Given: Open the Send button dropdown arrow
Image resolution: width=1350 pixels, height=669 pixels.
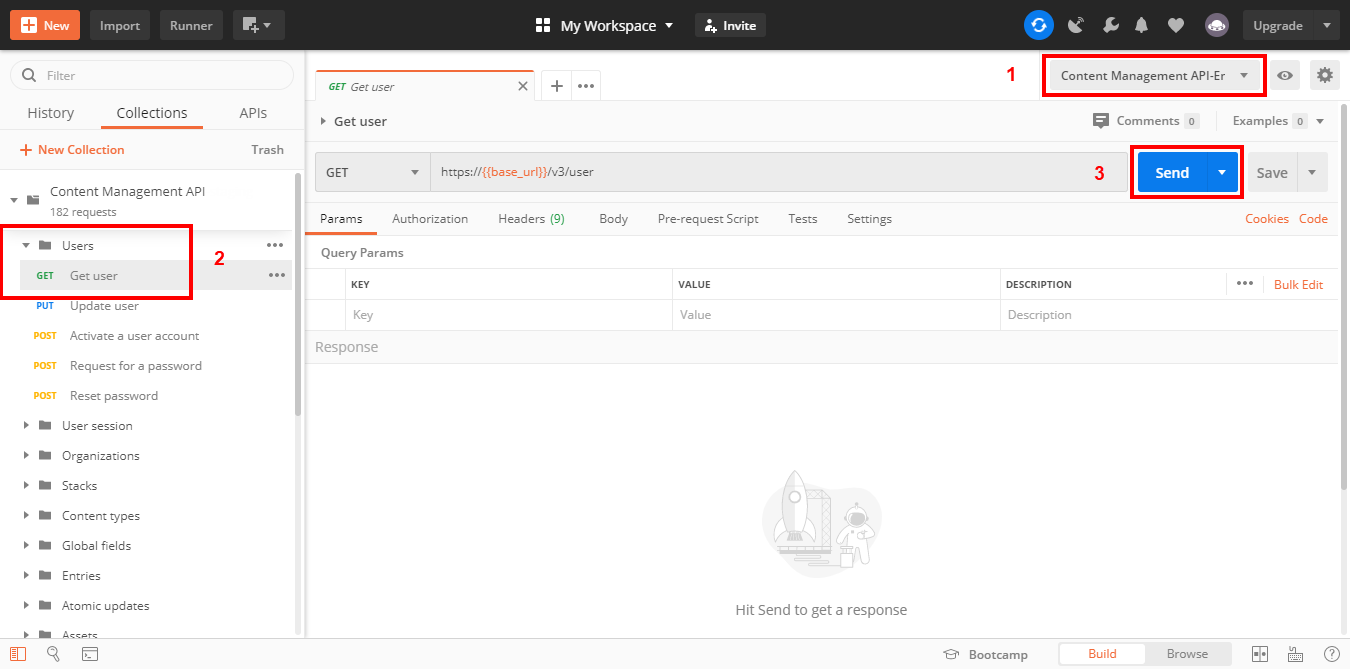Looking at the screenshot, I should point(1222,172).
